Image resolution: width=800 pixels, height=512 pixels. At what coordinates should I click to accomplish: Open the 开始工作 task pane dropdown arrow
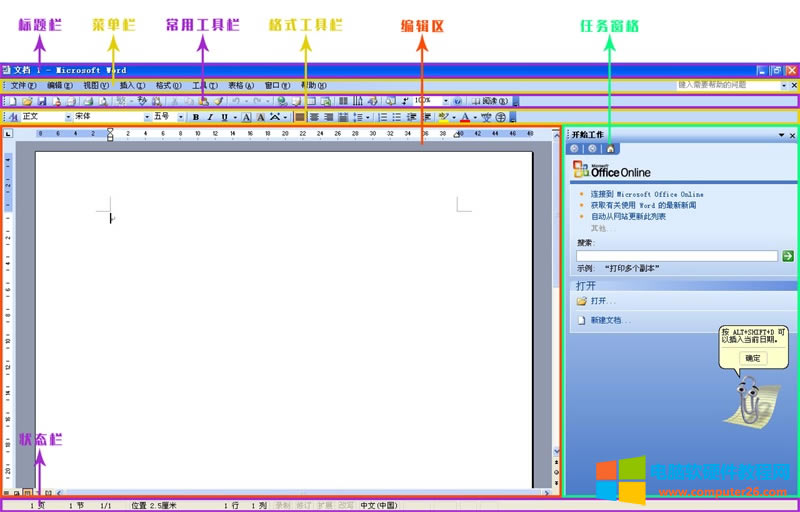point(782,135)
